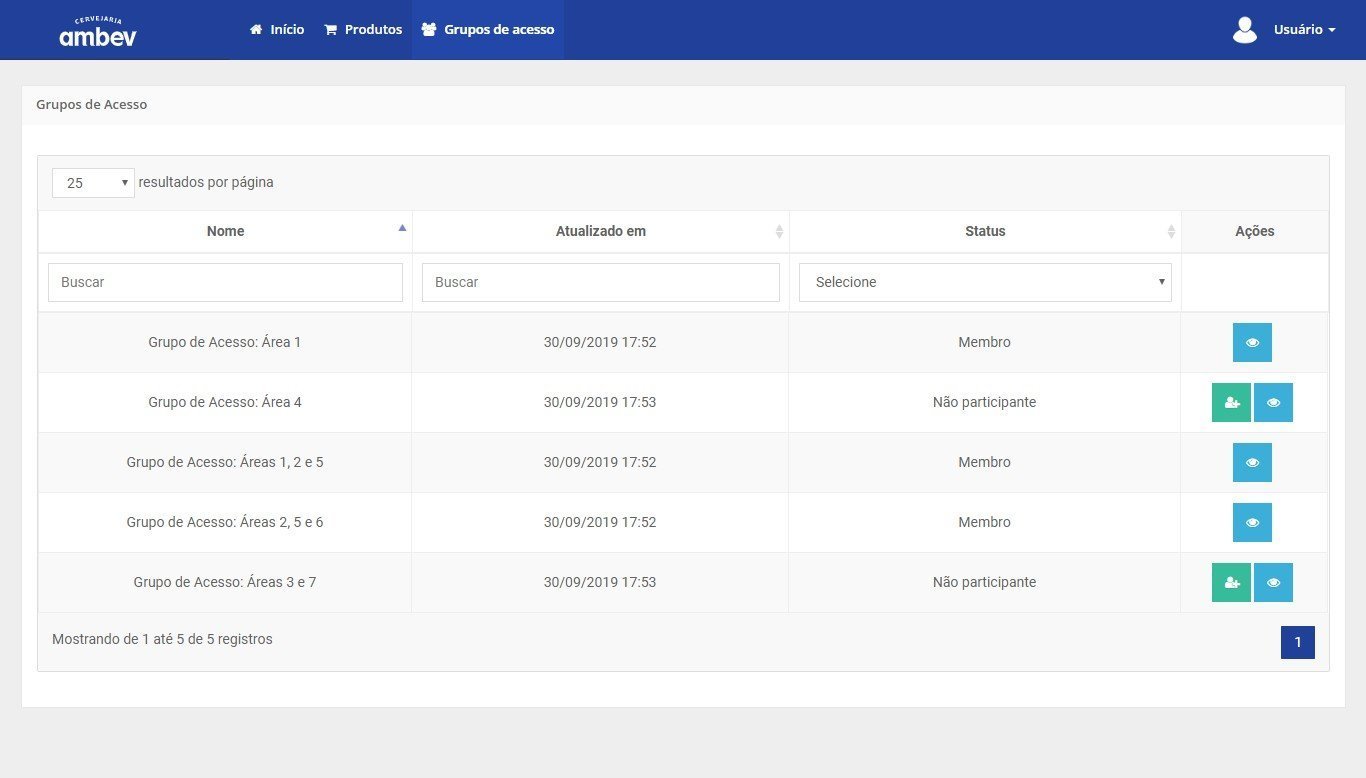Screen dimensions: 1366x778
Task: Sort by Atualizado em column
Action: pos(600,231)
